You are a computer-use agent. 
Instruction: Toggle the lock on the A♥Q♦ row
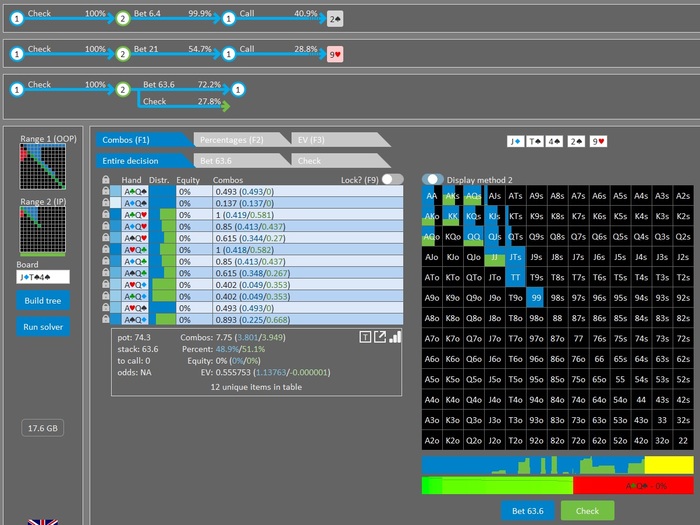click(106, 284)
